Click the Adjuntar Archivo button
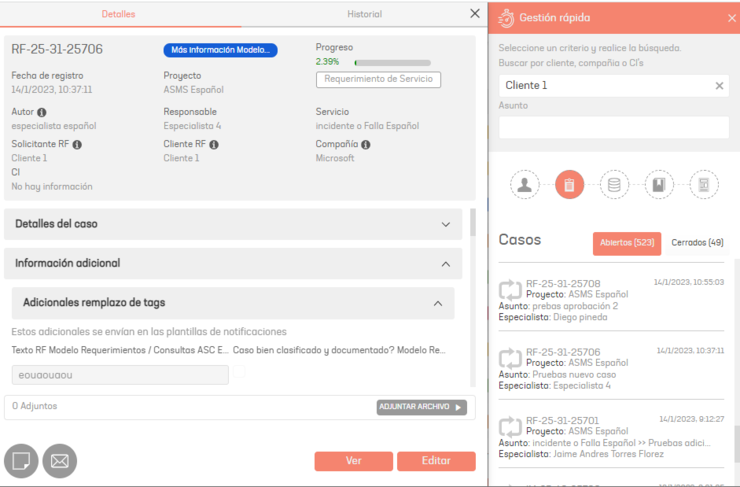Screen dimensions: 740x487 [421, 407]
